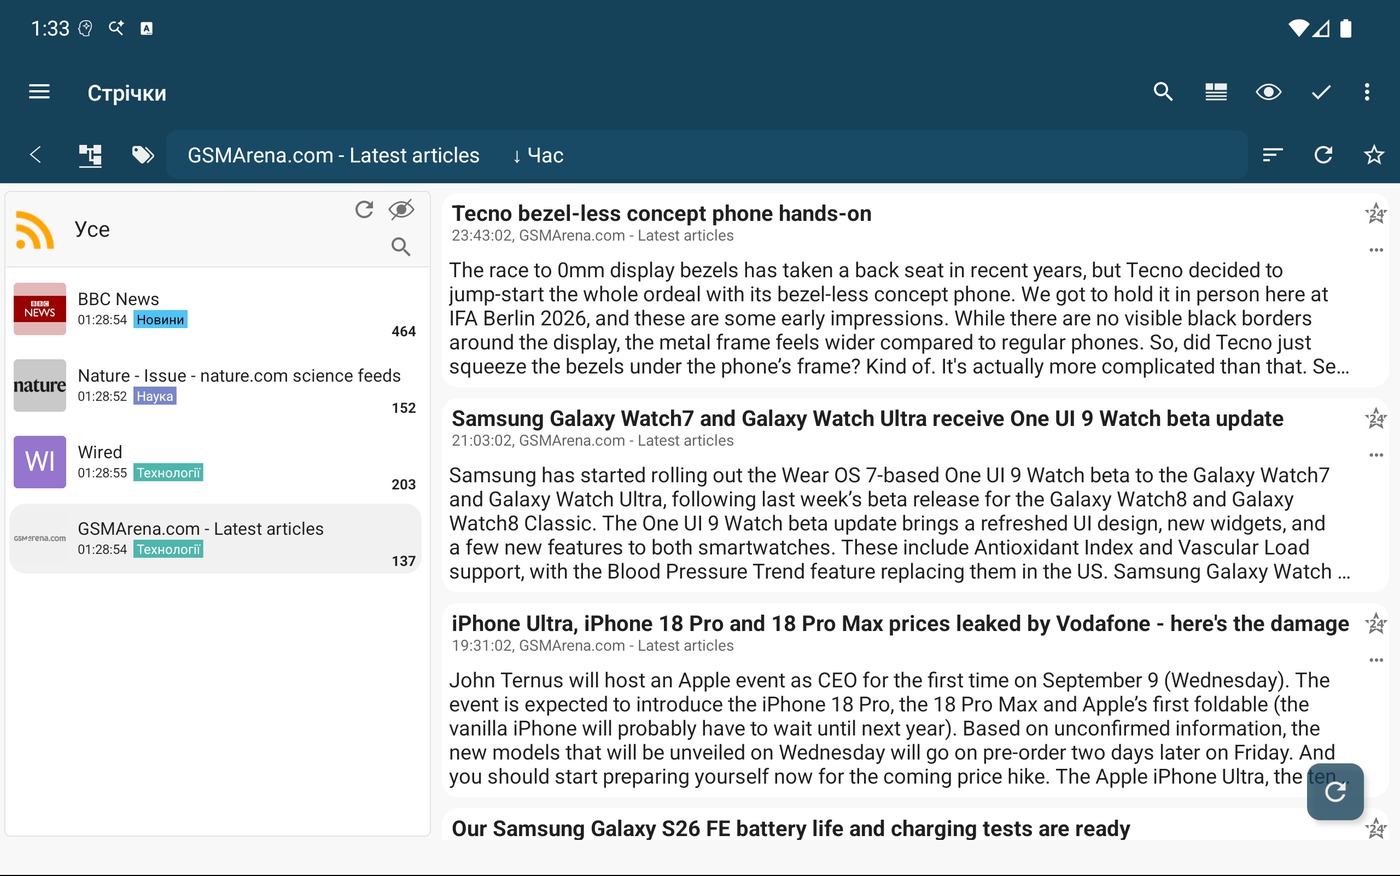1400x876 pixels.
Task: Star the Samsung Galaxy Watch7 article
Action: [x=1376, y=418]
